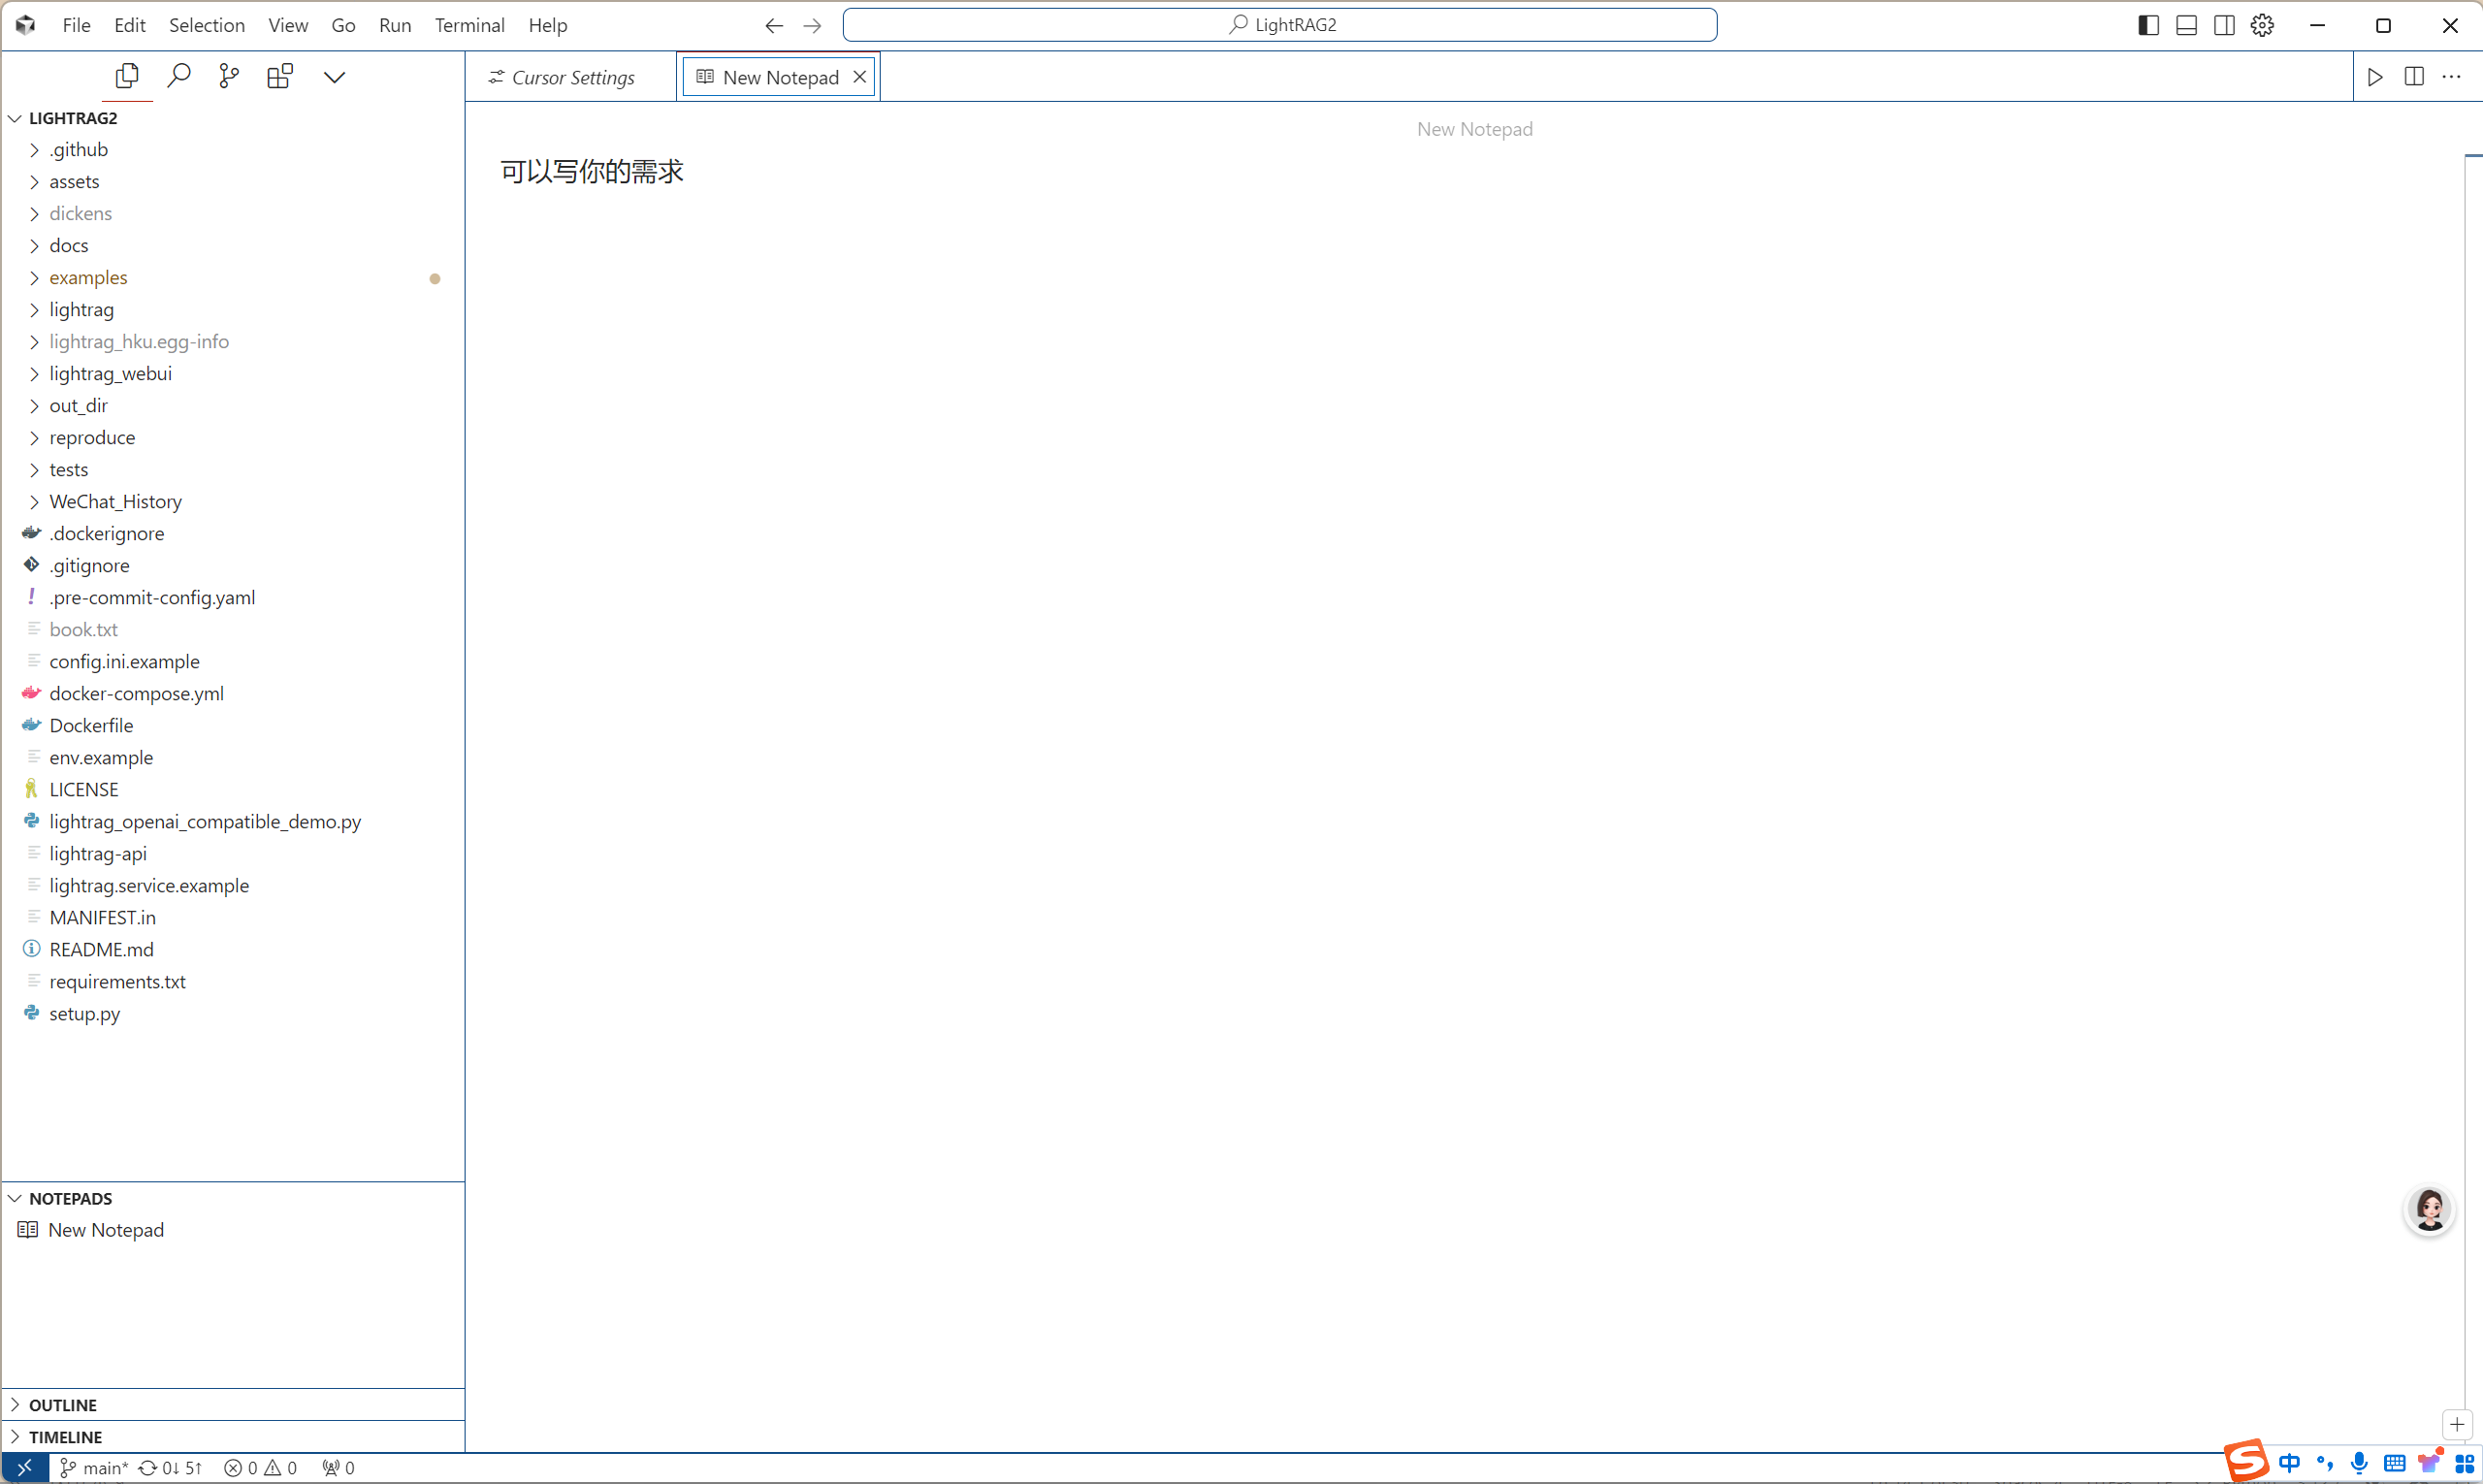The width and height of the screenshot is (2483, 1484).
Task: Open the Extensions view icon
Action: (x=280, y=76)
